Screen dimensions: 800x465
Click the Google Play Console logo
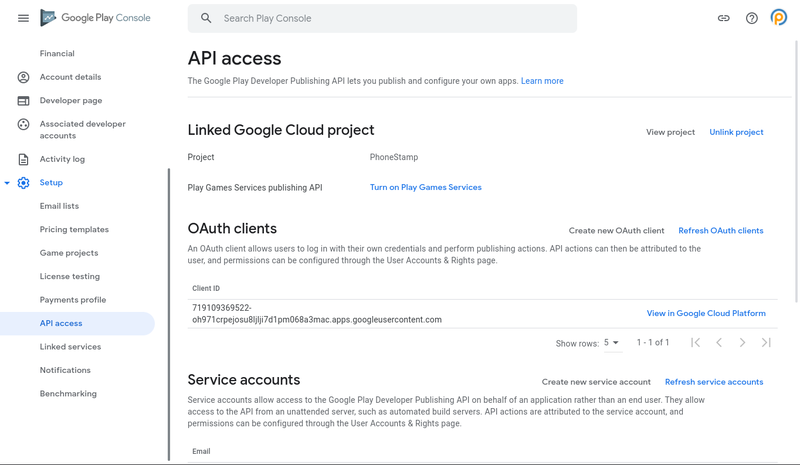pos(96,18)
